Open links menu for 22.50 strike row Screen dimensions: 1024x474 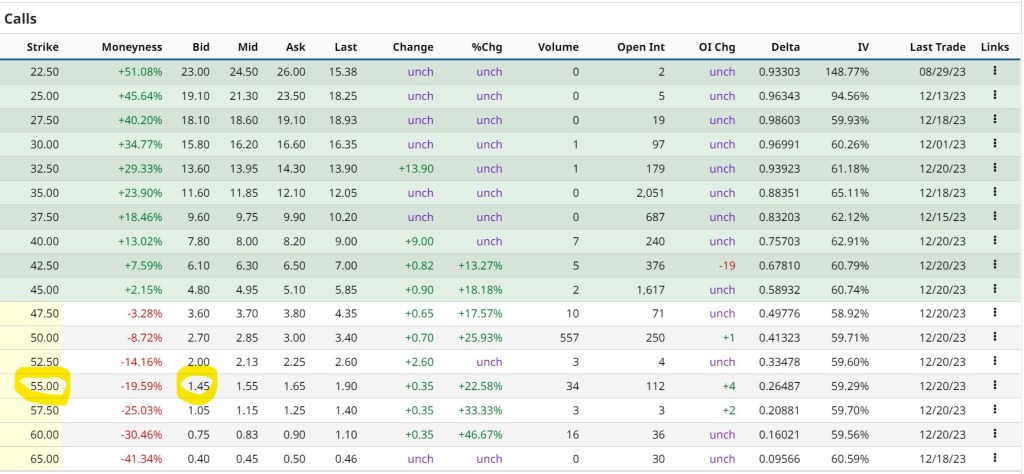pyautogui.click(x=994, y=72)
